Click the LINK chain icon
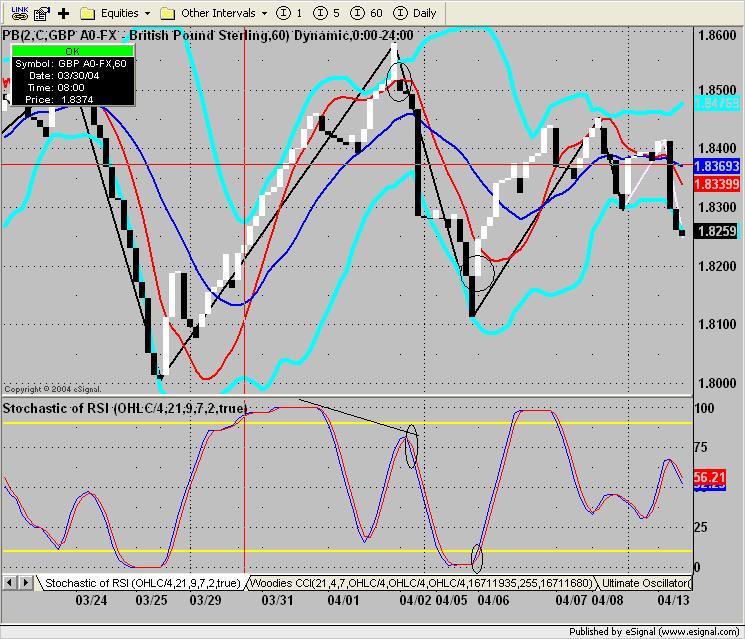The image size is (745, 639). 19,13
